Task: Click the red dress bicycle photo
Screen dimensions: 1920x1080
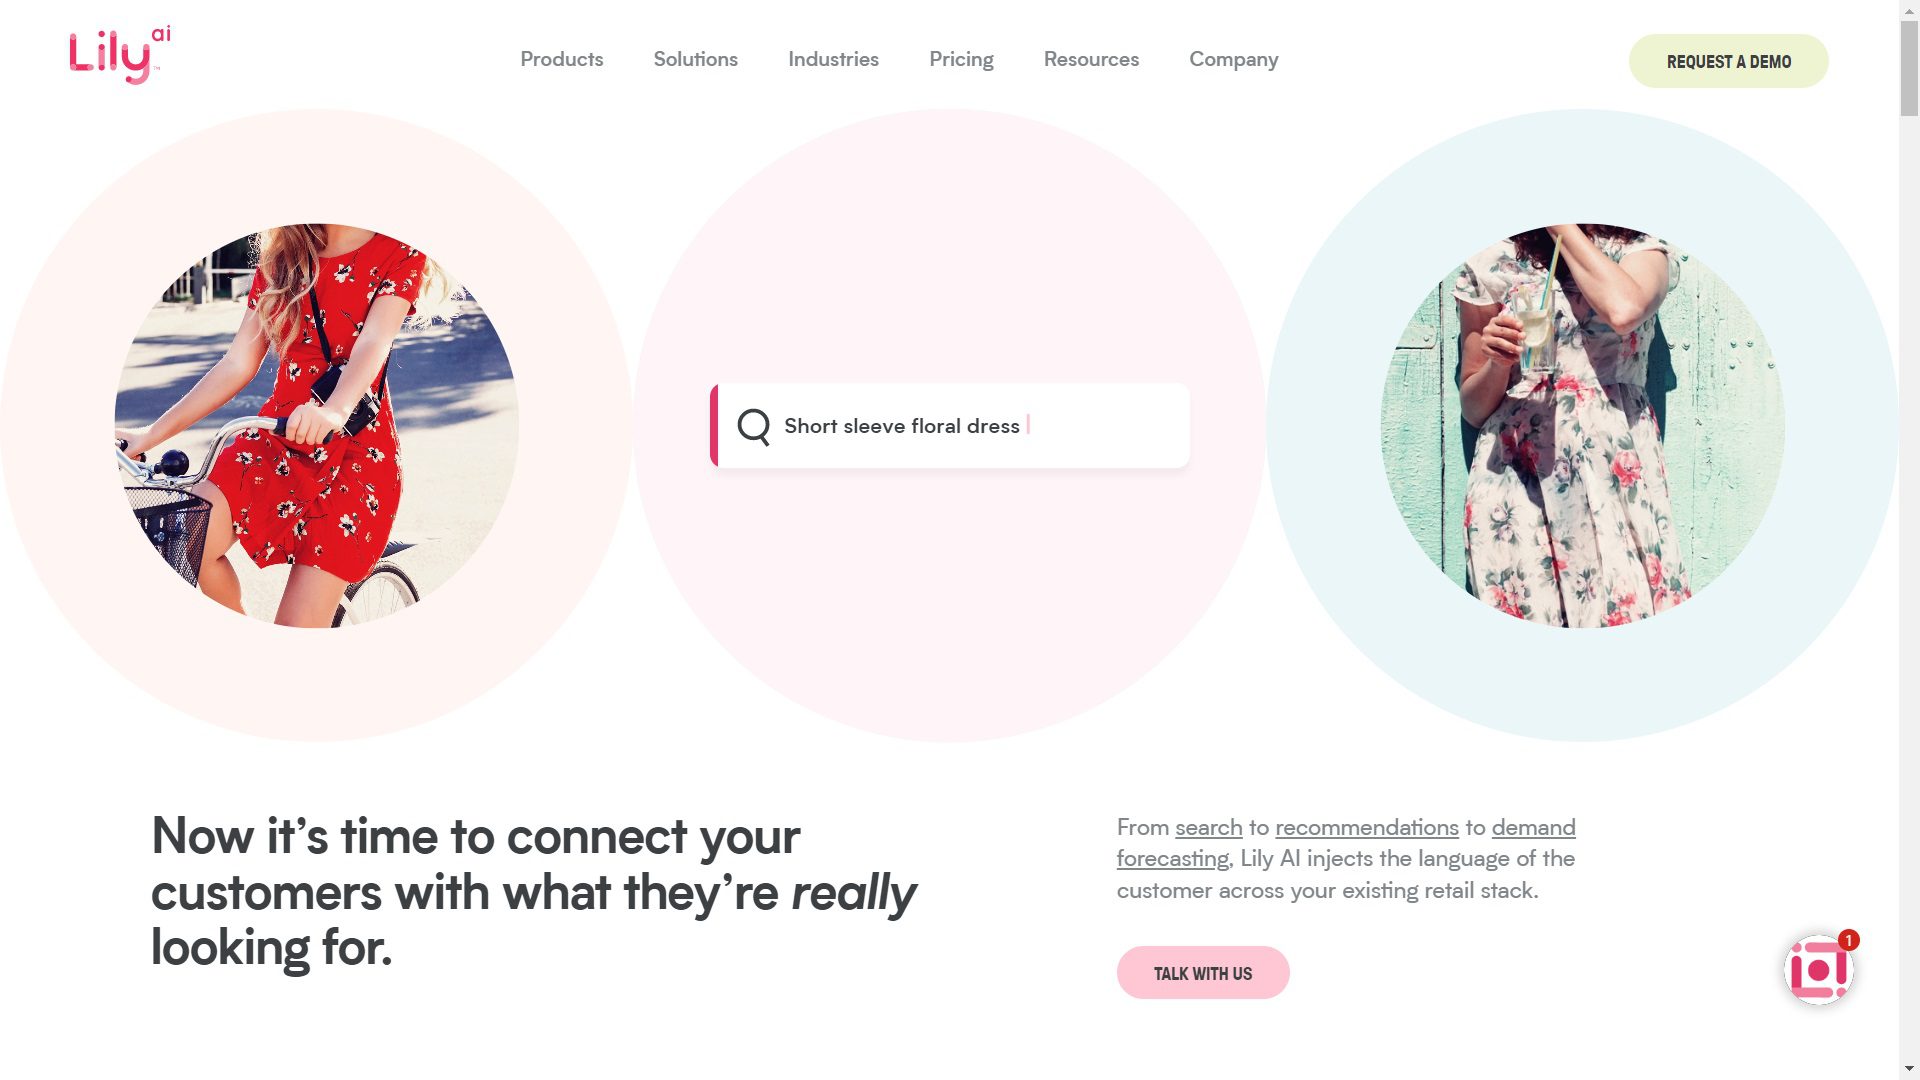Action: (x=313, y=424)
